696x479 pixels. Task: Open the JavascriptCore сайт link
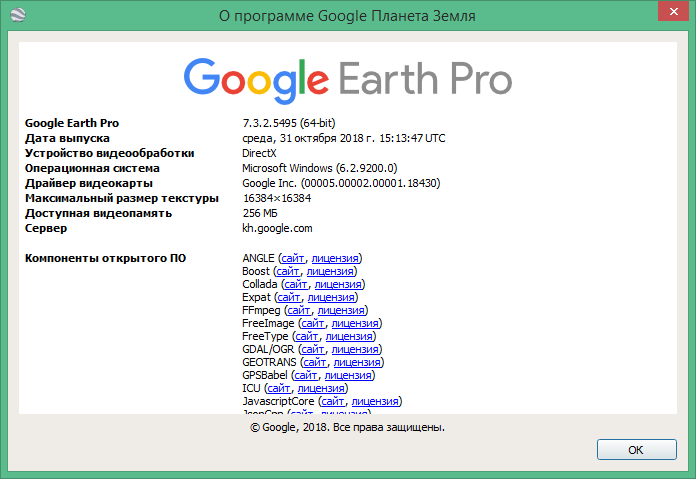[333, 401]
